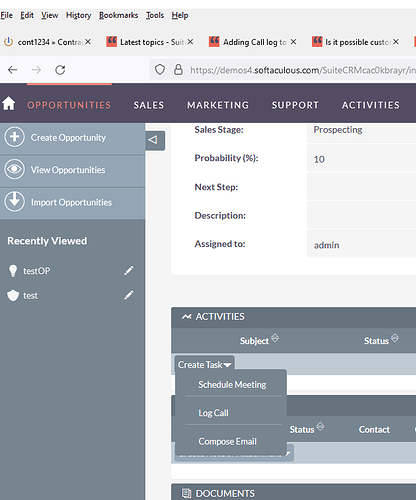Select Log Call from dropdown menu

pyautogui.click(x=213, y=413)
